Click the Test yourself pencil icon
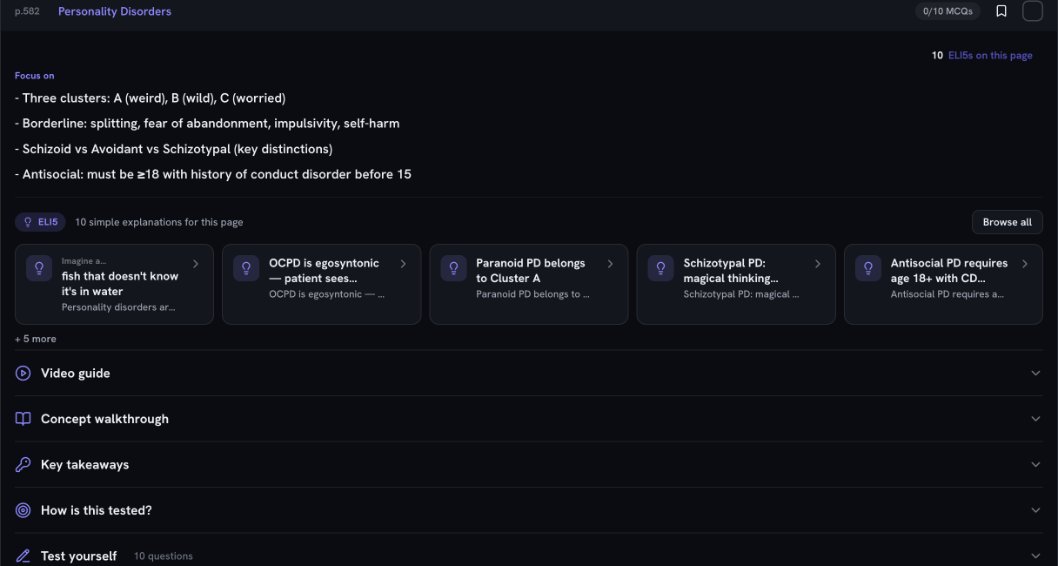 point(23,556)
